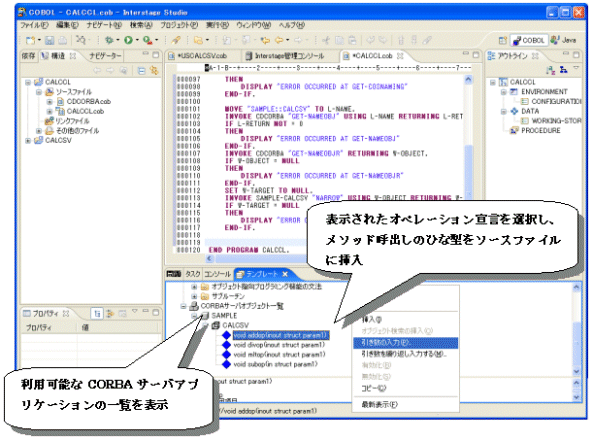
Task: Click the yellow Back navigation arrow icon
Action: [x=279, y=40]
